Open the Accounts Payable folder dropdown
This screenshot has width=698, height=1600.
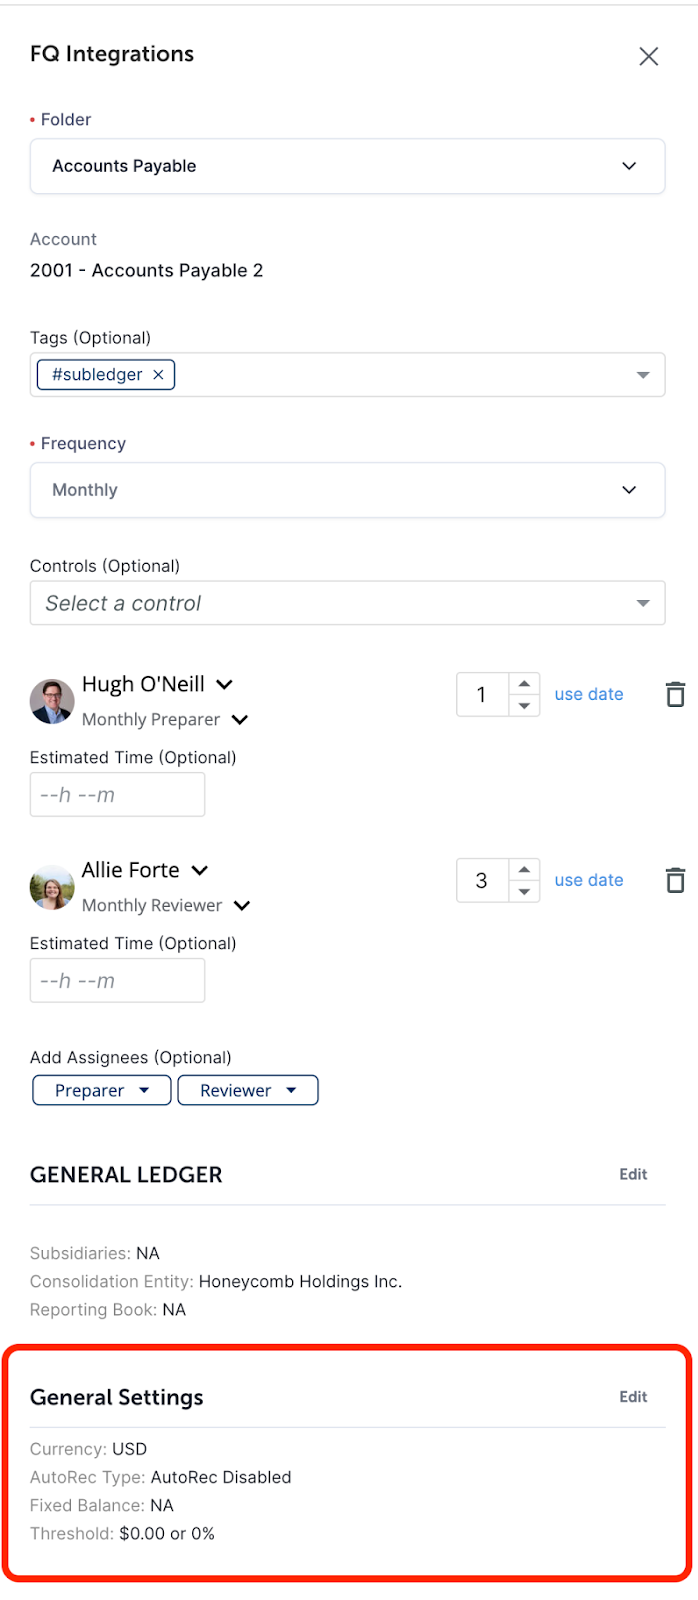point(347,166)
